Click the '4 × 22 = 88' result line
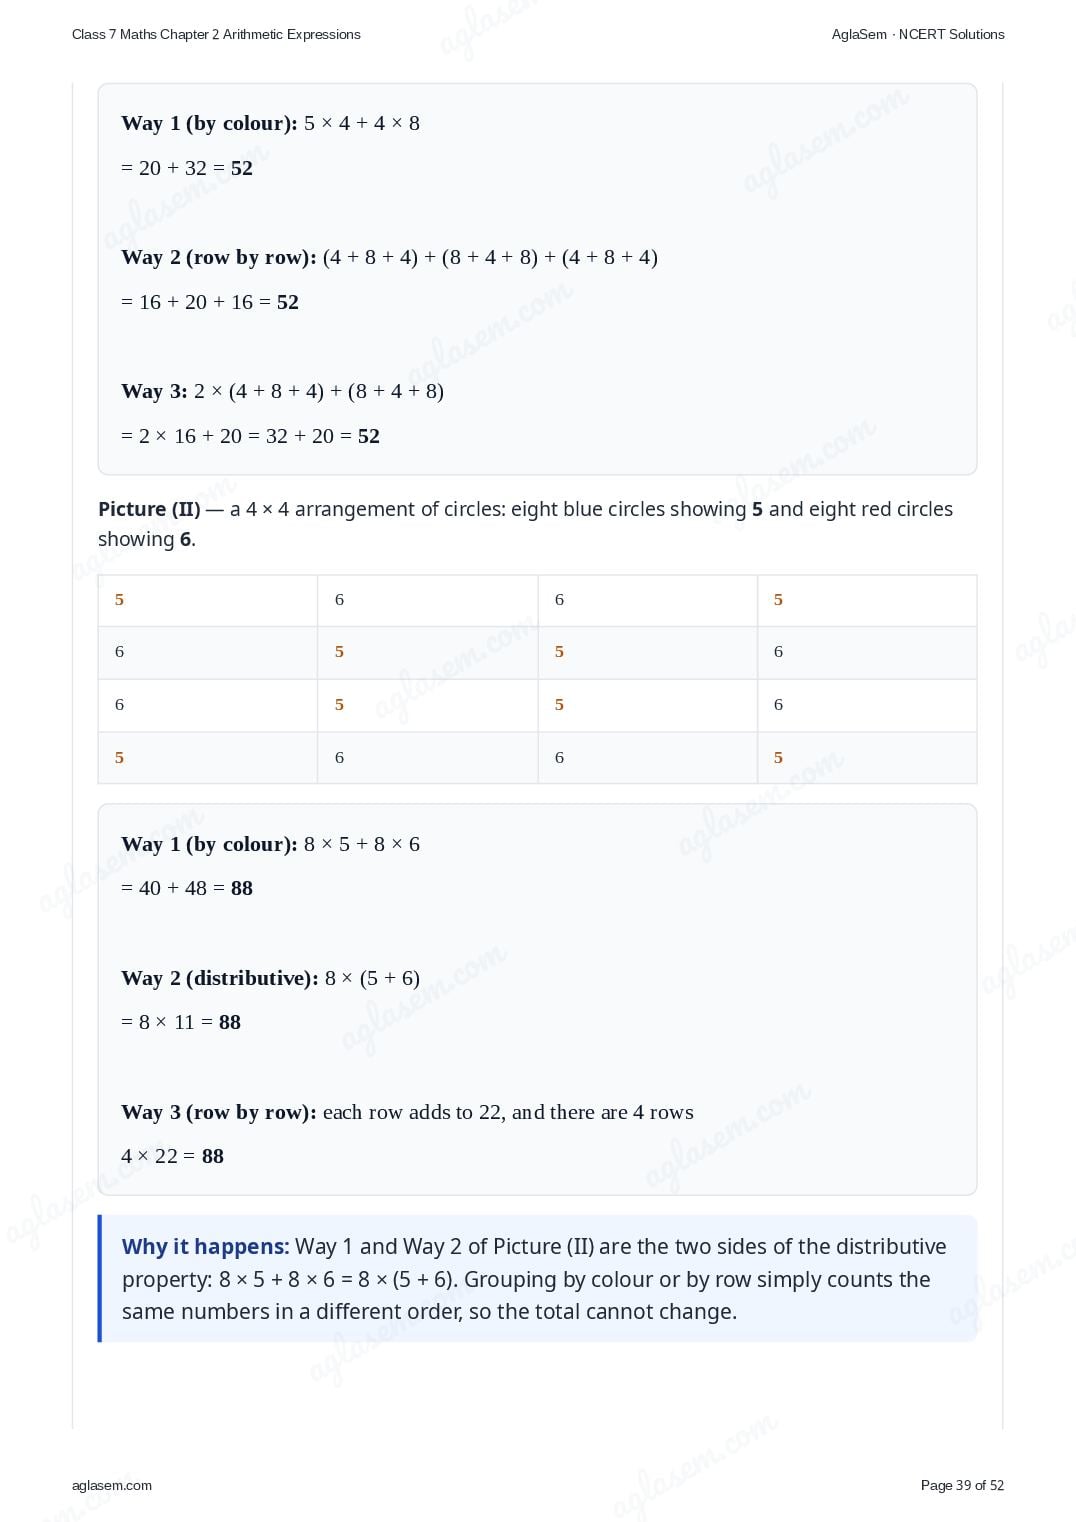 point(172,1156)
